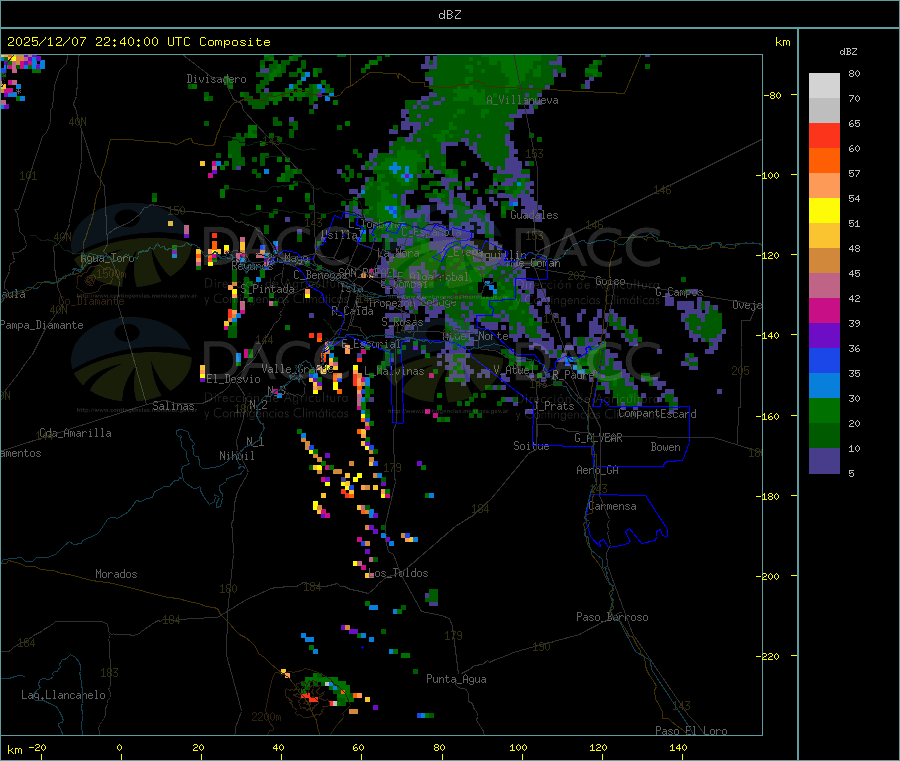Click the 42 dBZ magenta legend swatch
The image size is (900, 761).
coord(824,310)
